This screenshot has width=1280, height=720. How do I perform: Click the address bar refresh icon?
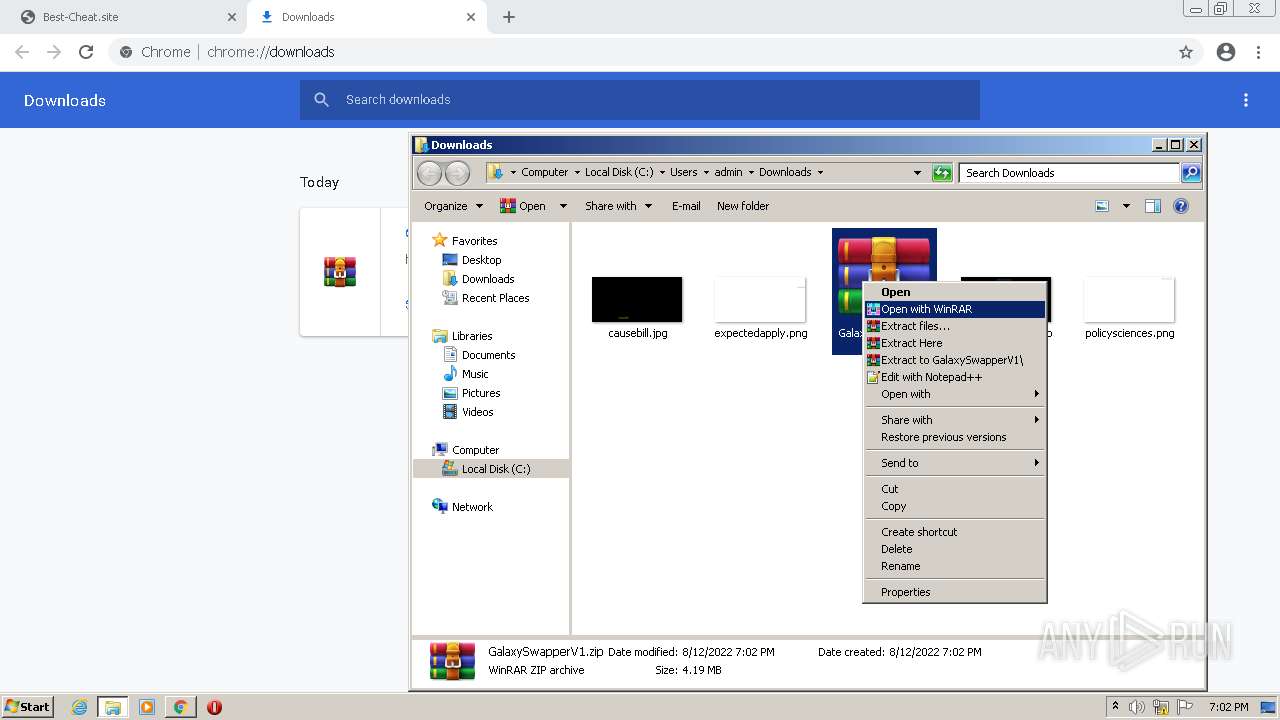tap(942, 173)
